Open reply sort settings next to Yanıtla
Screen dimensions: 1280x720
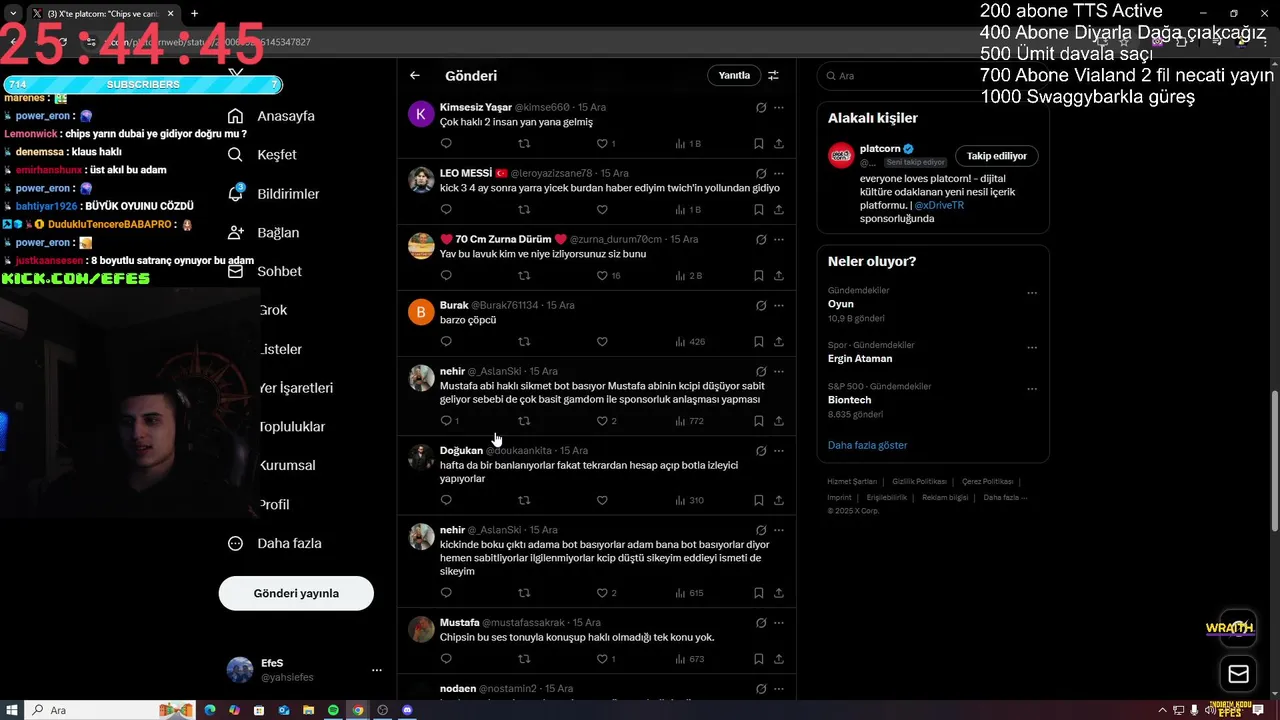[773, 76]
